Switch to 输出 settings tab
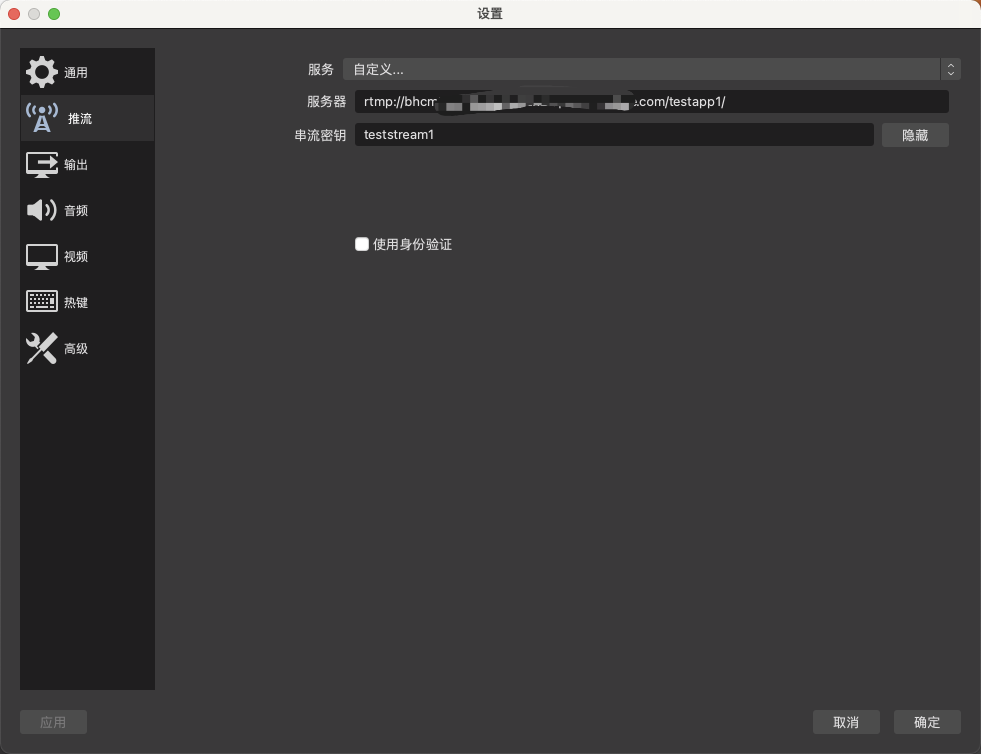This screenshot has height=754, width=981. point(87,165)
